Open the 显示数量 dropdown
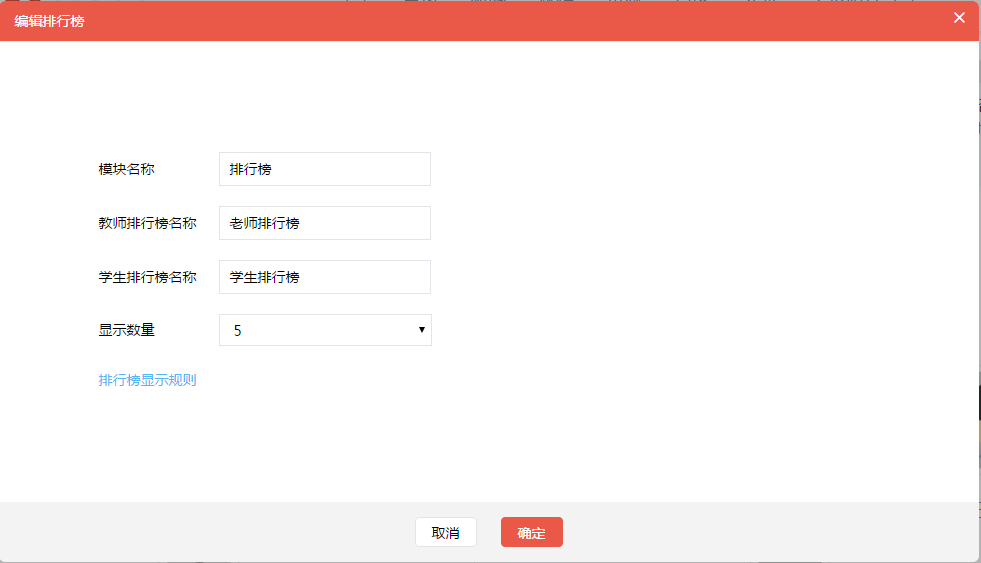 (x=325, y=330)
